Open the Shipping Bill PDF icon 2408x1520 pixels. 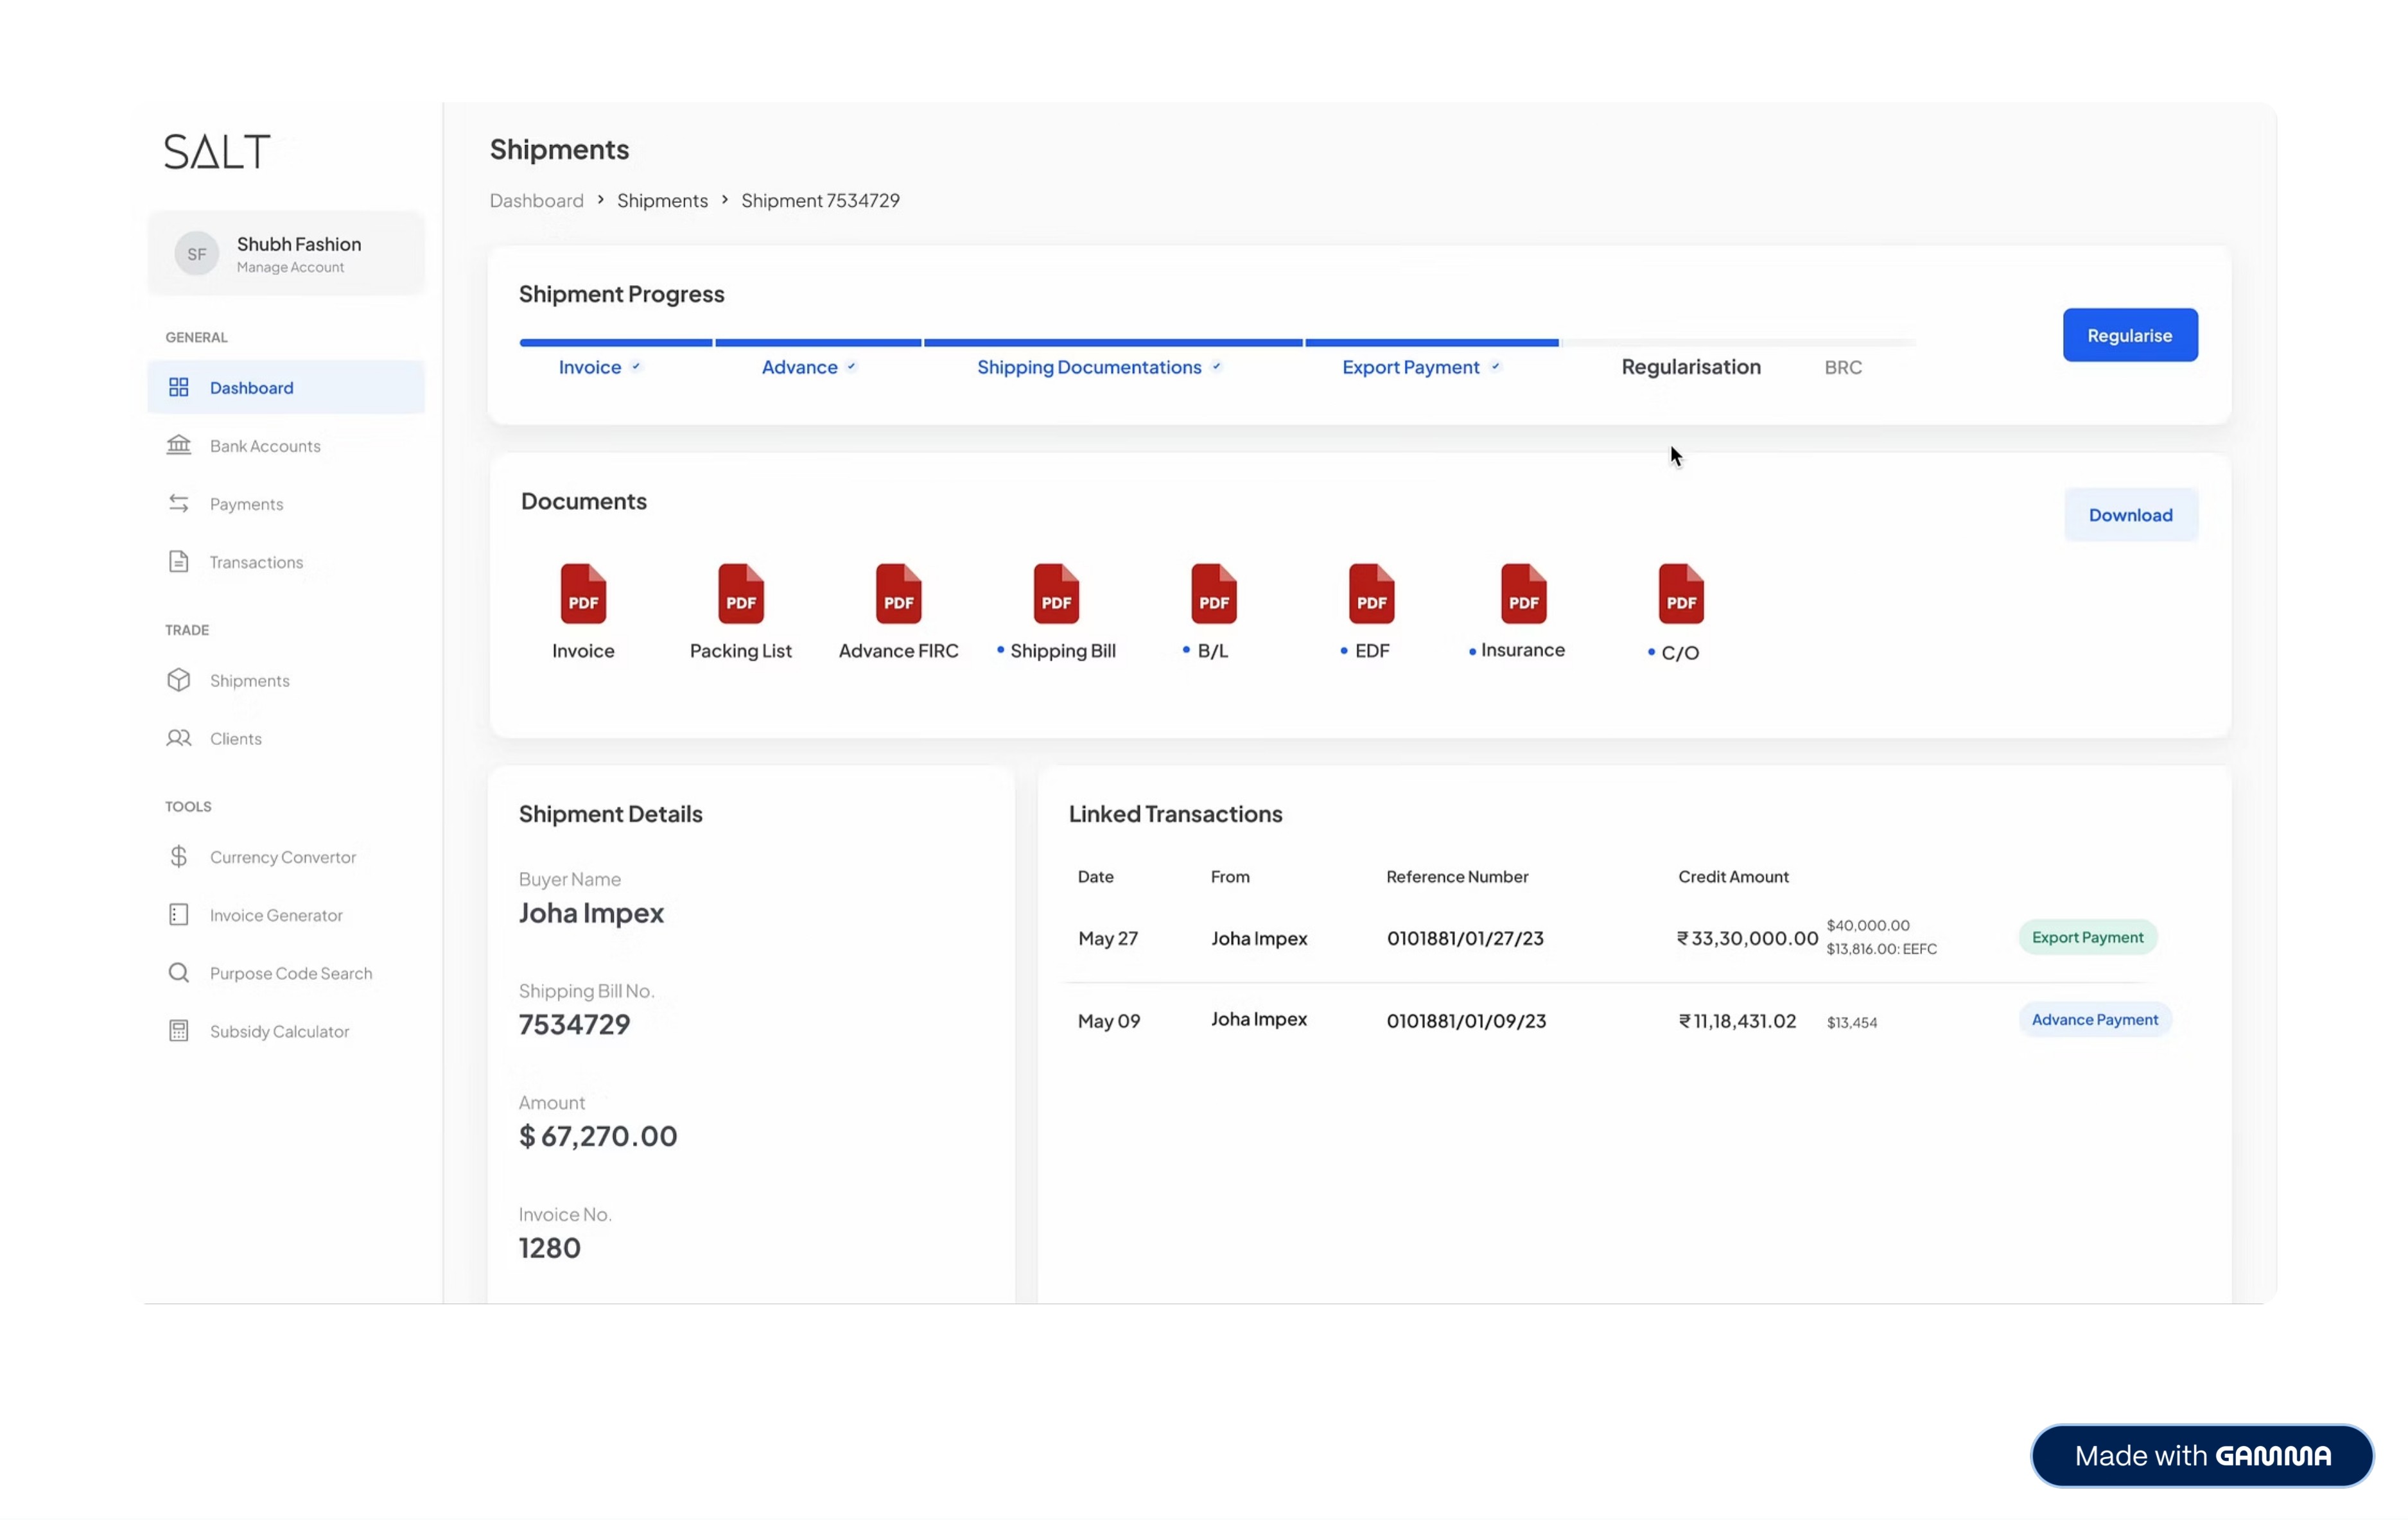(x=1056, y=594)
